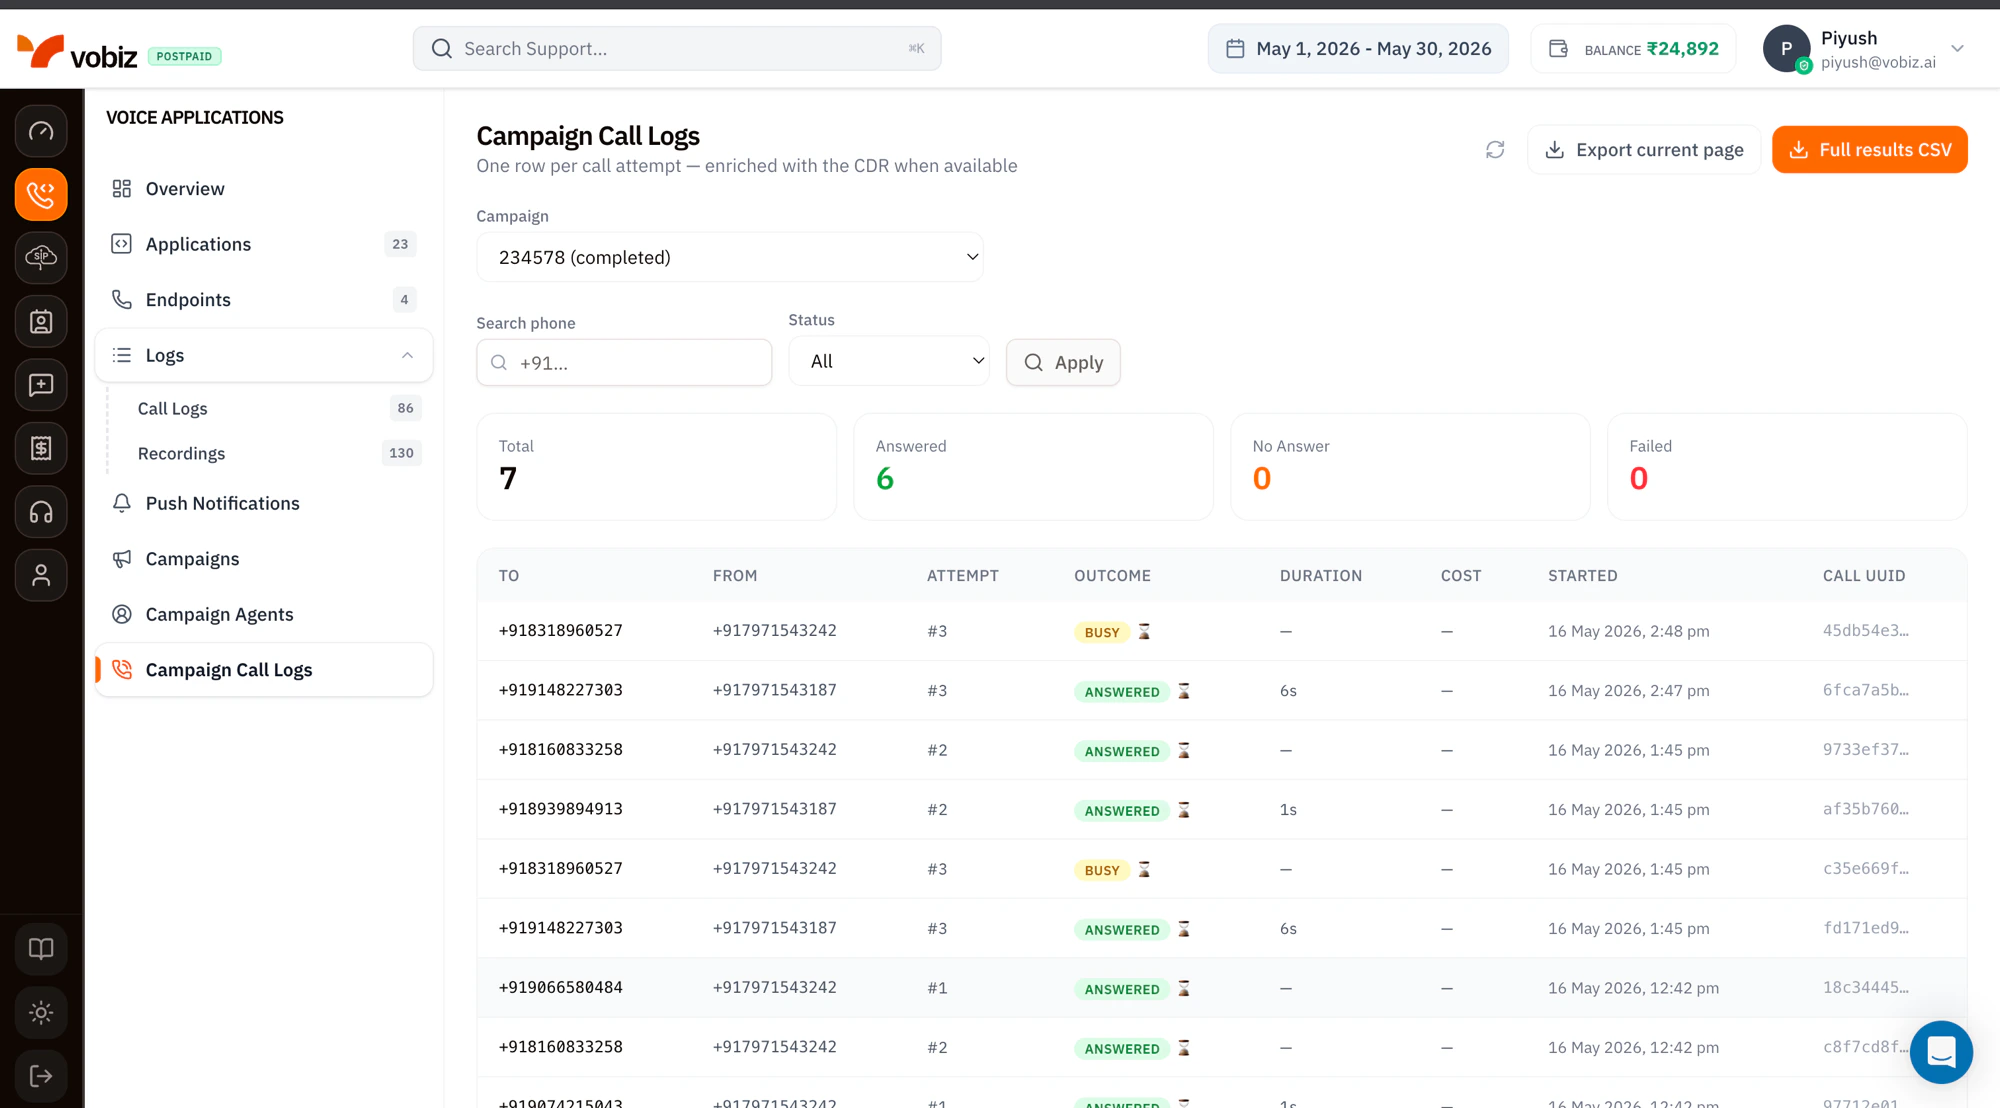Click hourglass icon on 9733ef37 row
This screenshot has height=1108, width=2000.
(1184, 750)
